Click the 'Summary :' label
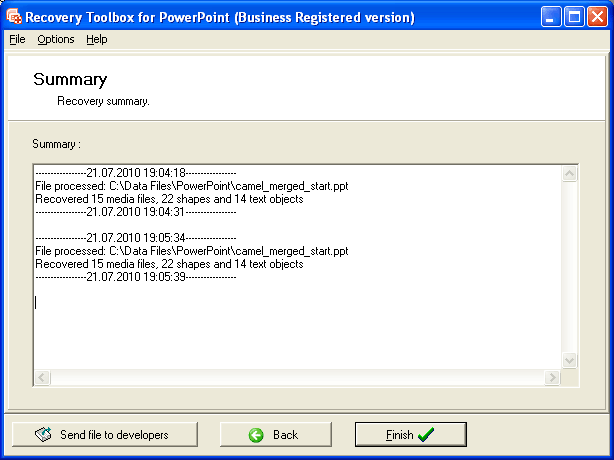The width and height of the screenshot is (614, 460). (x=56, y=144)
